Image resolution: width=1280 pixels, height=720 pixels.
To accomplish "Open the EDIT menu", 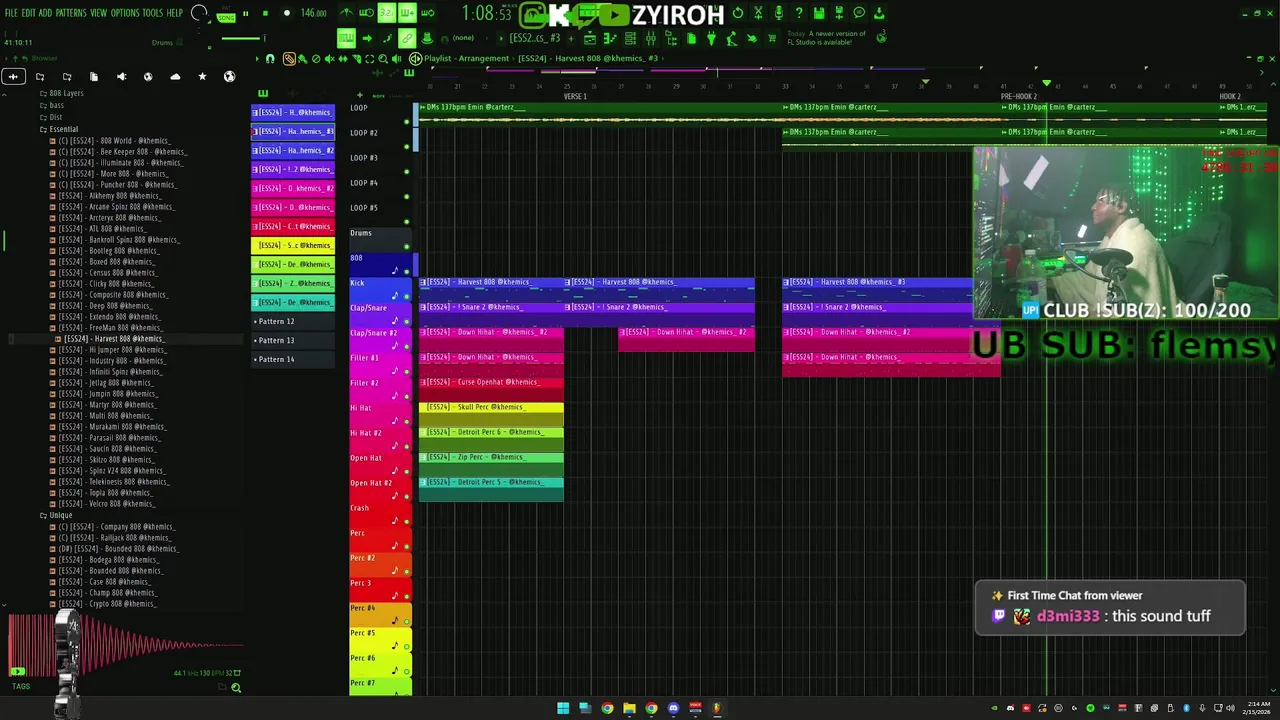I will pos(29,13).
